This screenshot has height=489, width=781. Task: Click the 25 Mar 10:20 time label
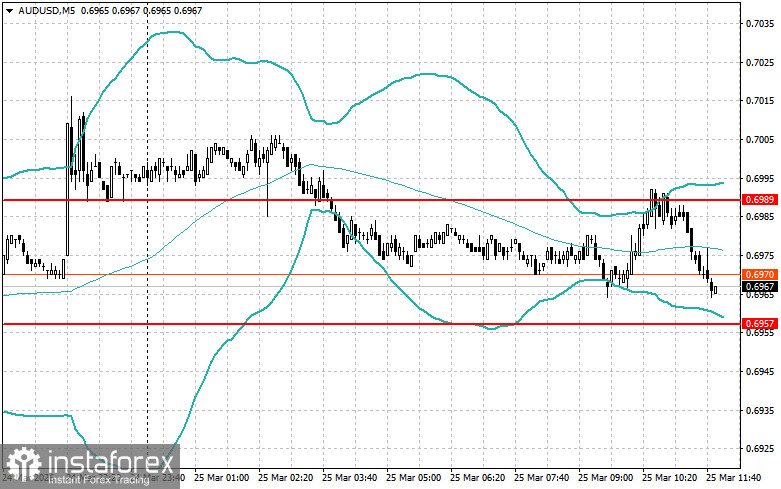669,478
